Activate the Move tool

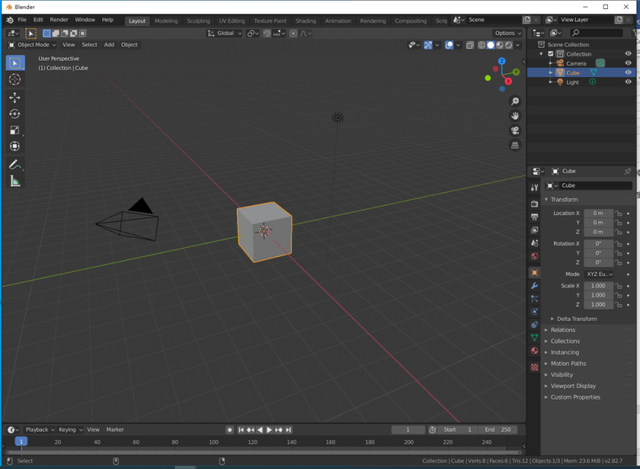[15, 97]
